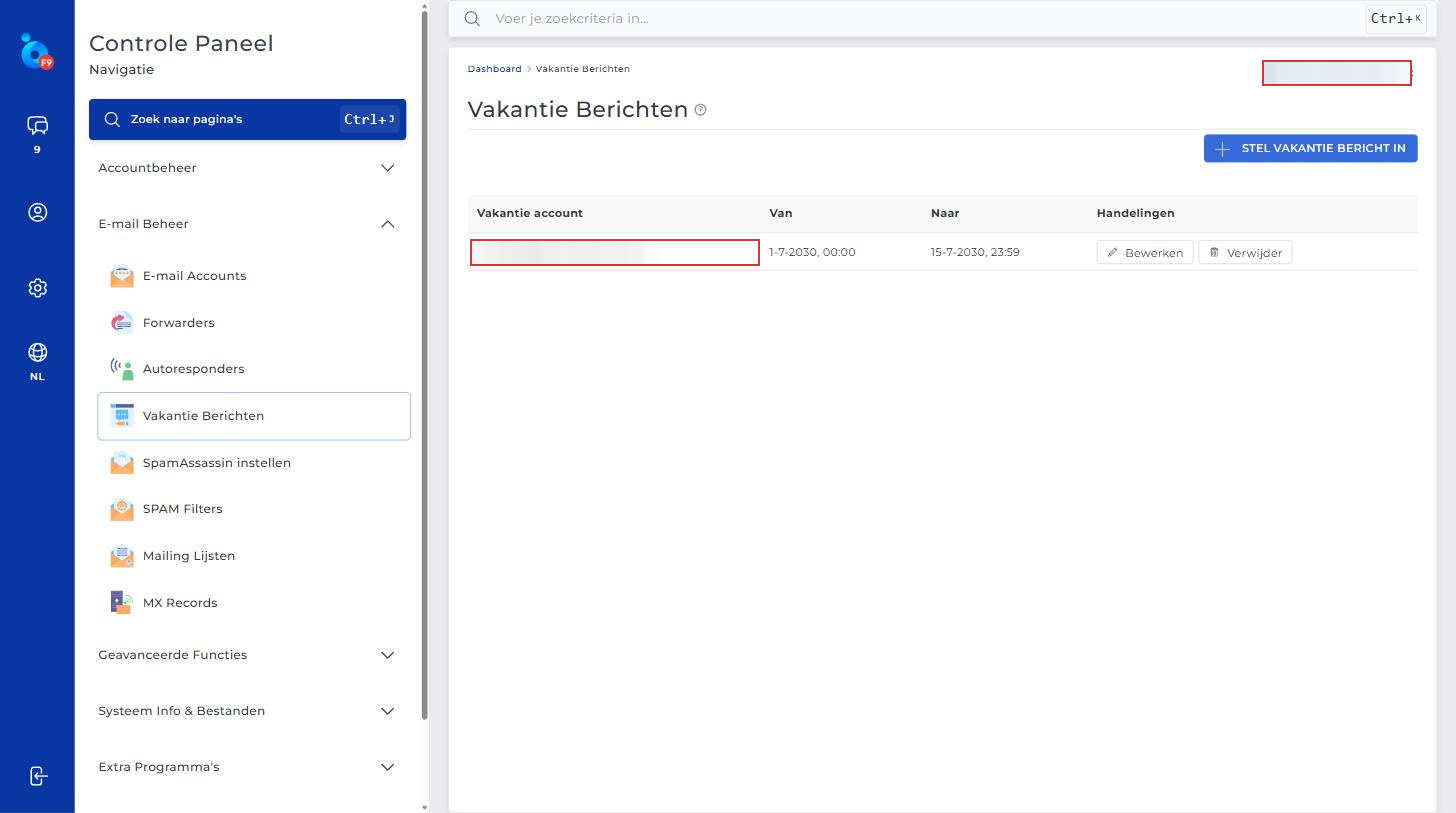The width and height of the screenshot is (1456, 813).
Task: Collapse the E-mail Beheer section
Action: [x=247, y=224]
